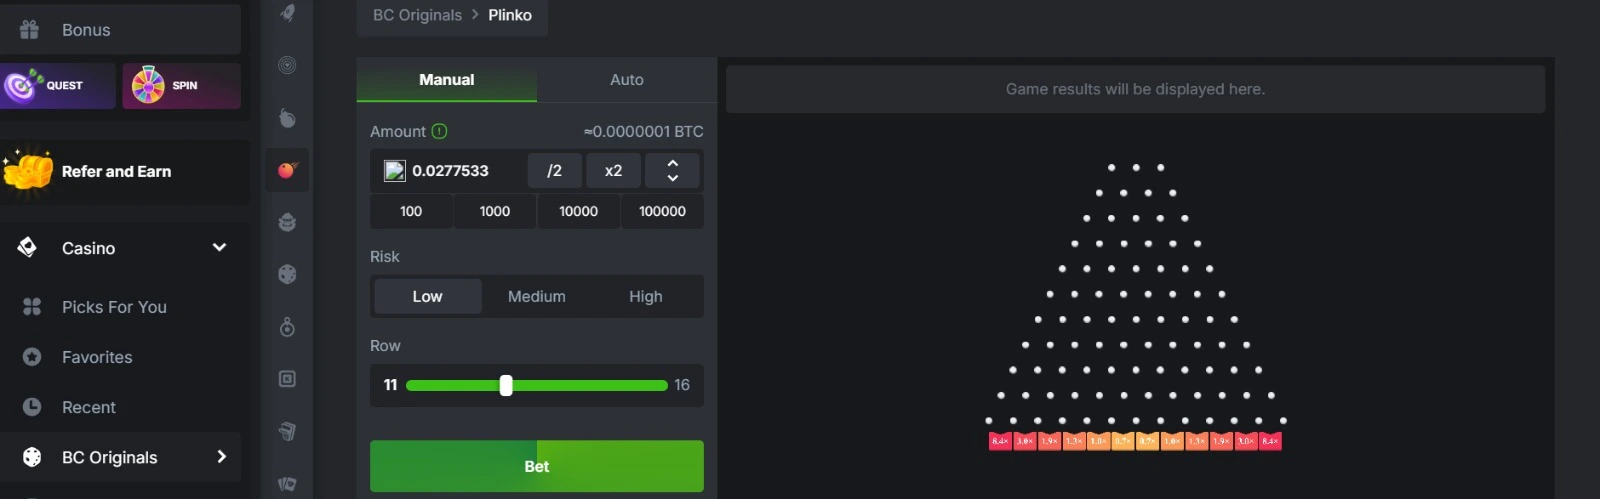Collapse the Casino menu section

(x=219, y=248)
